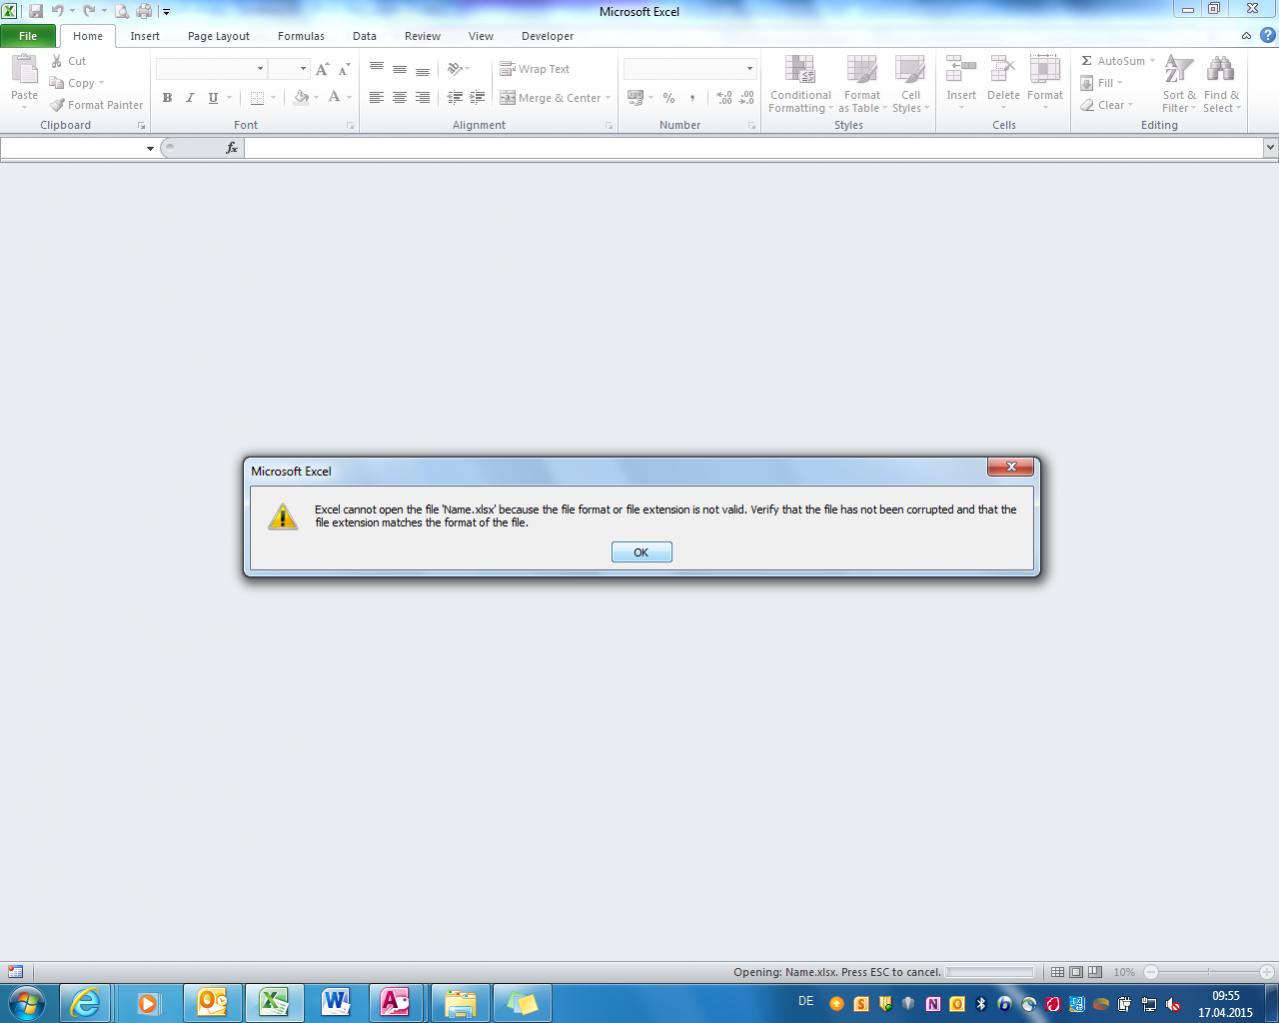The width and height of the screenshot is (1279, 1023).
Task: Toggle Bottom Align vertical alignment
Action: (423, 69)
